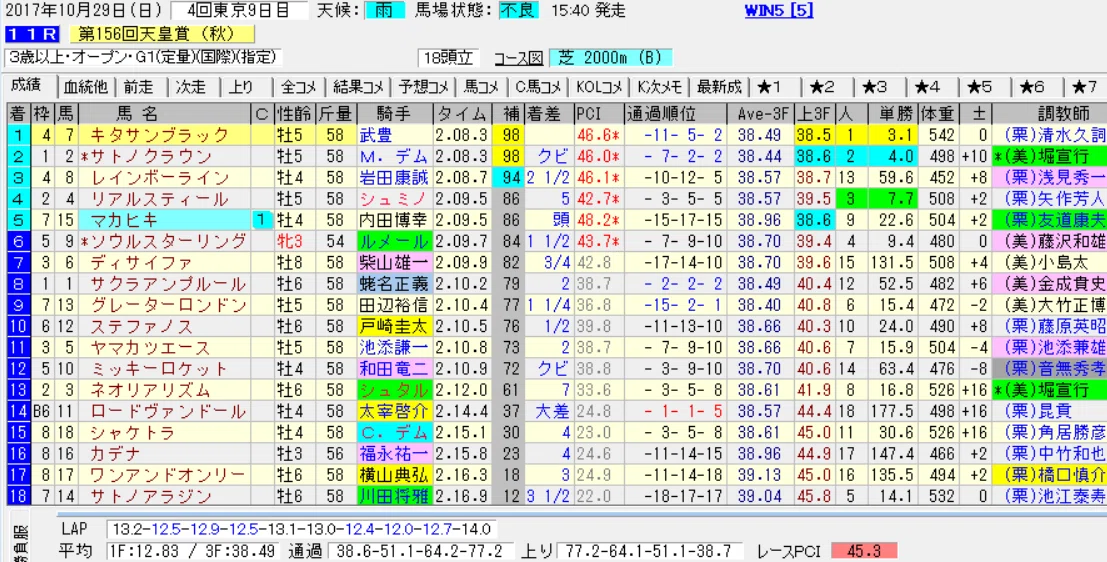This screenshot has width=1107, height=562.
Task: Sort by the PCI column header
Action: pyautogui.click(x=598, y=114)
